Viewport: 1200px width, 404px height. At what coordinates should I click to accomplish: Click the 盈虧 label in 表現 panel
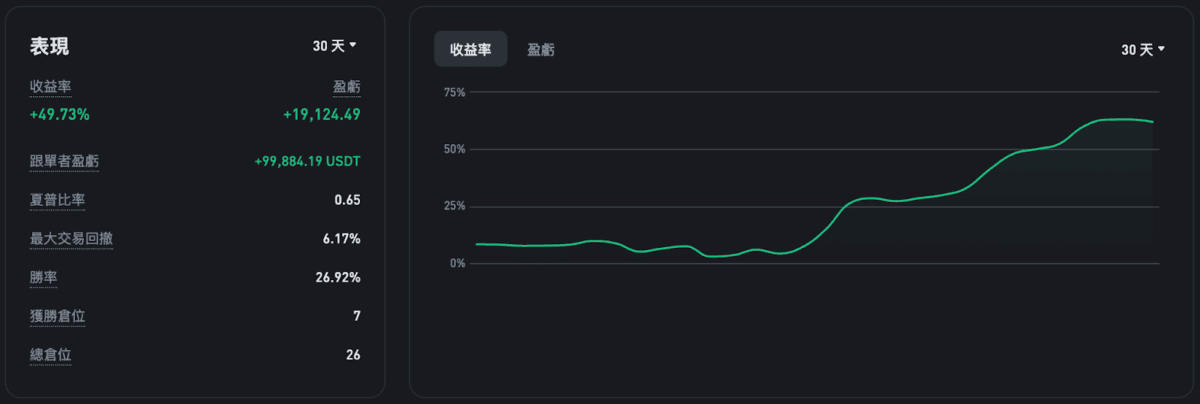tap(346, 87)
